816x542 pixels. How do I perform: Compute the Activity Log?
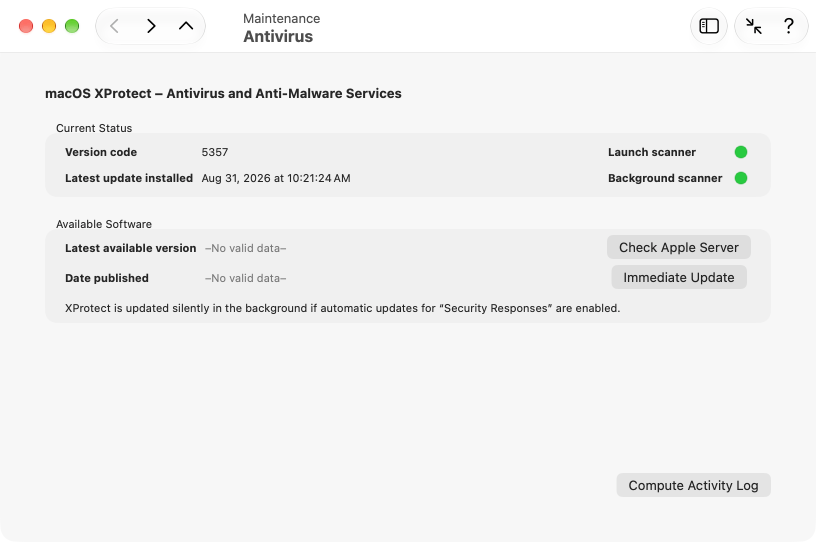pyautogui.click(x=693, y=485)
